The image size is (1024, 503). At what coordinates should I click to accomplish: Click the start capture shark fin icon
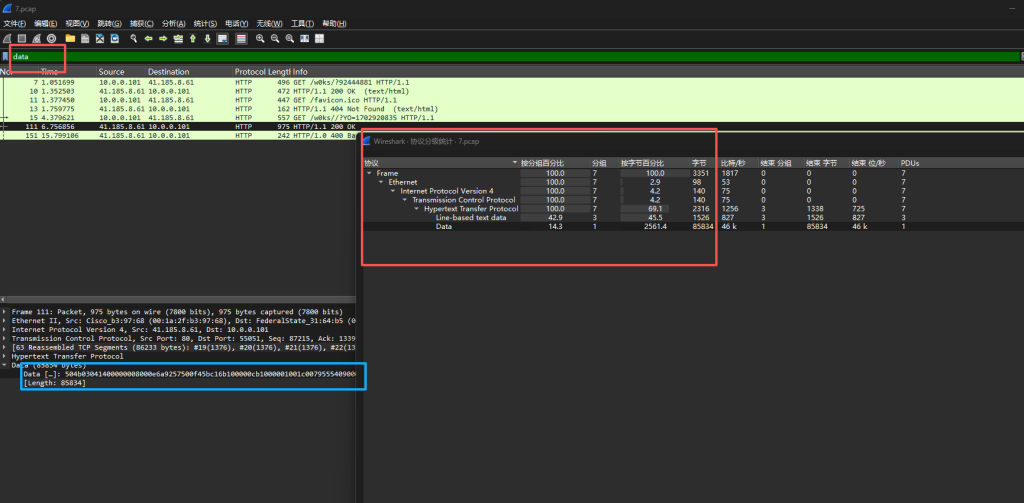tap(7, 39)
